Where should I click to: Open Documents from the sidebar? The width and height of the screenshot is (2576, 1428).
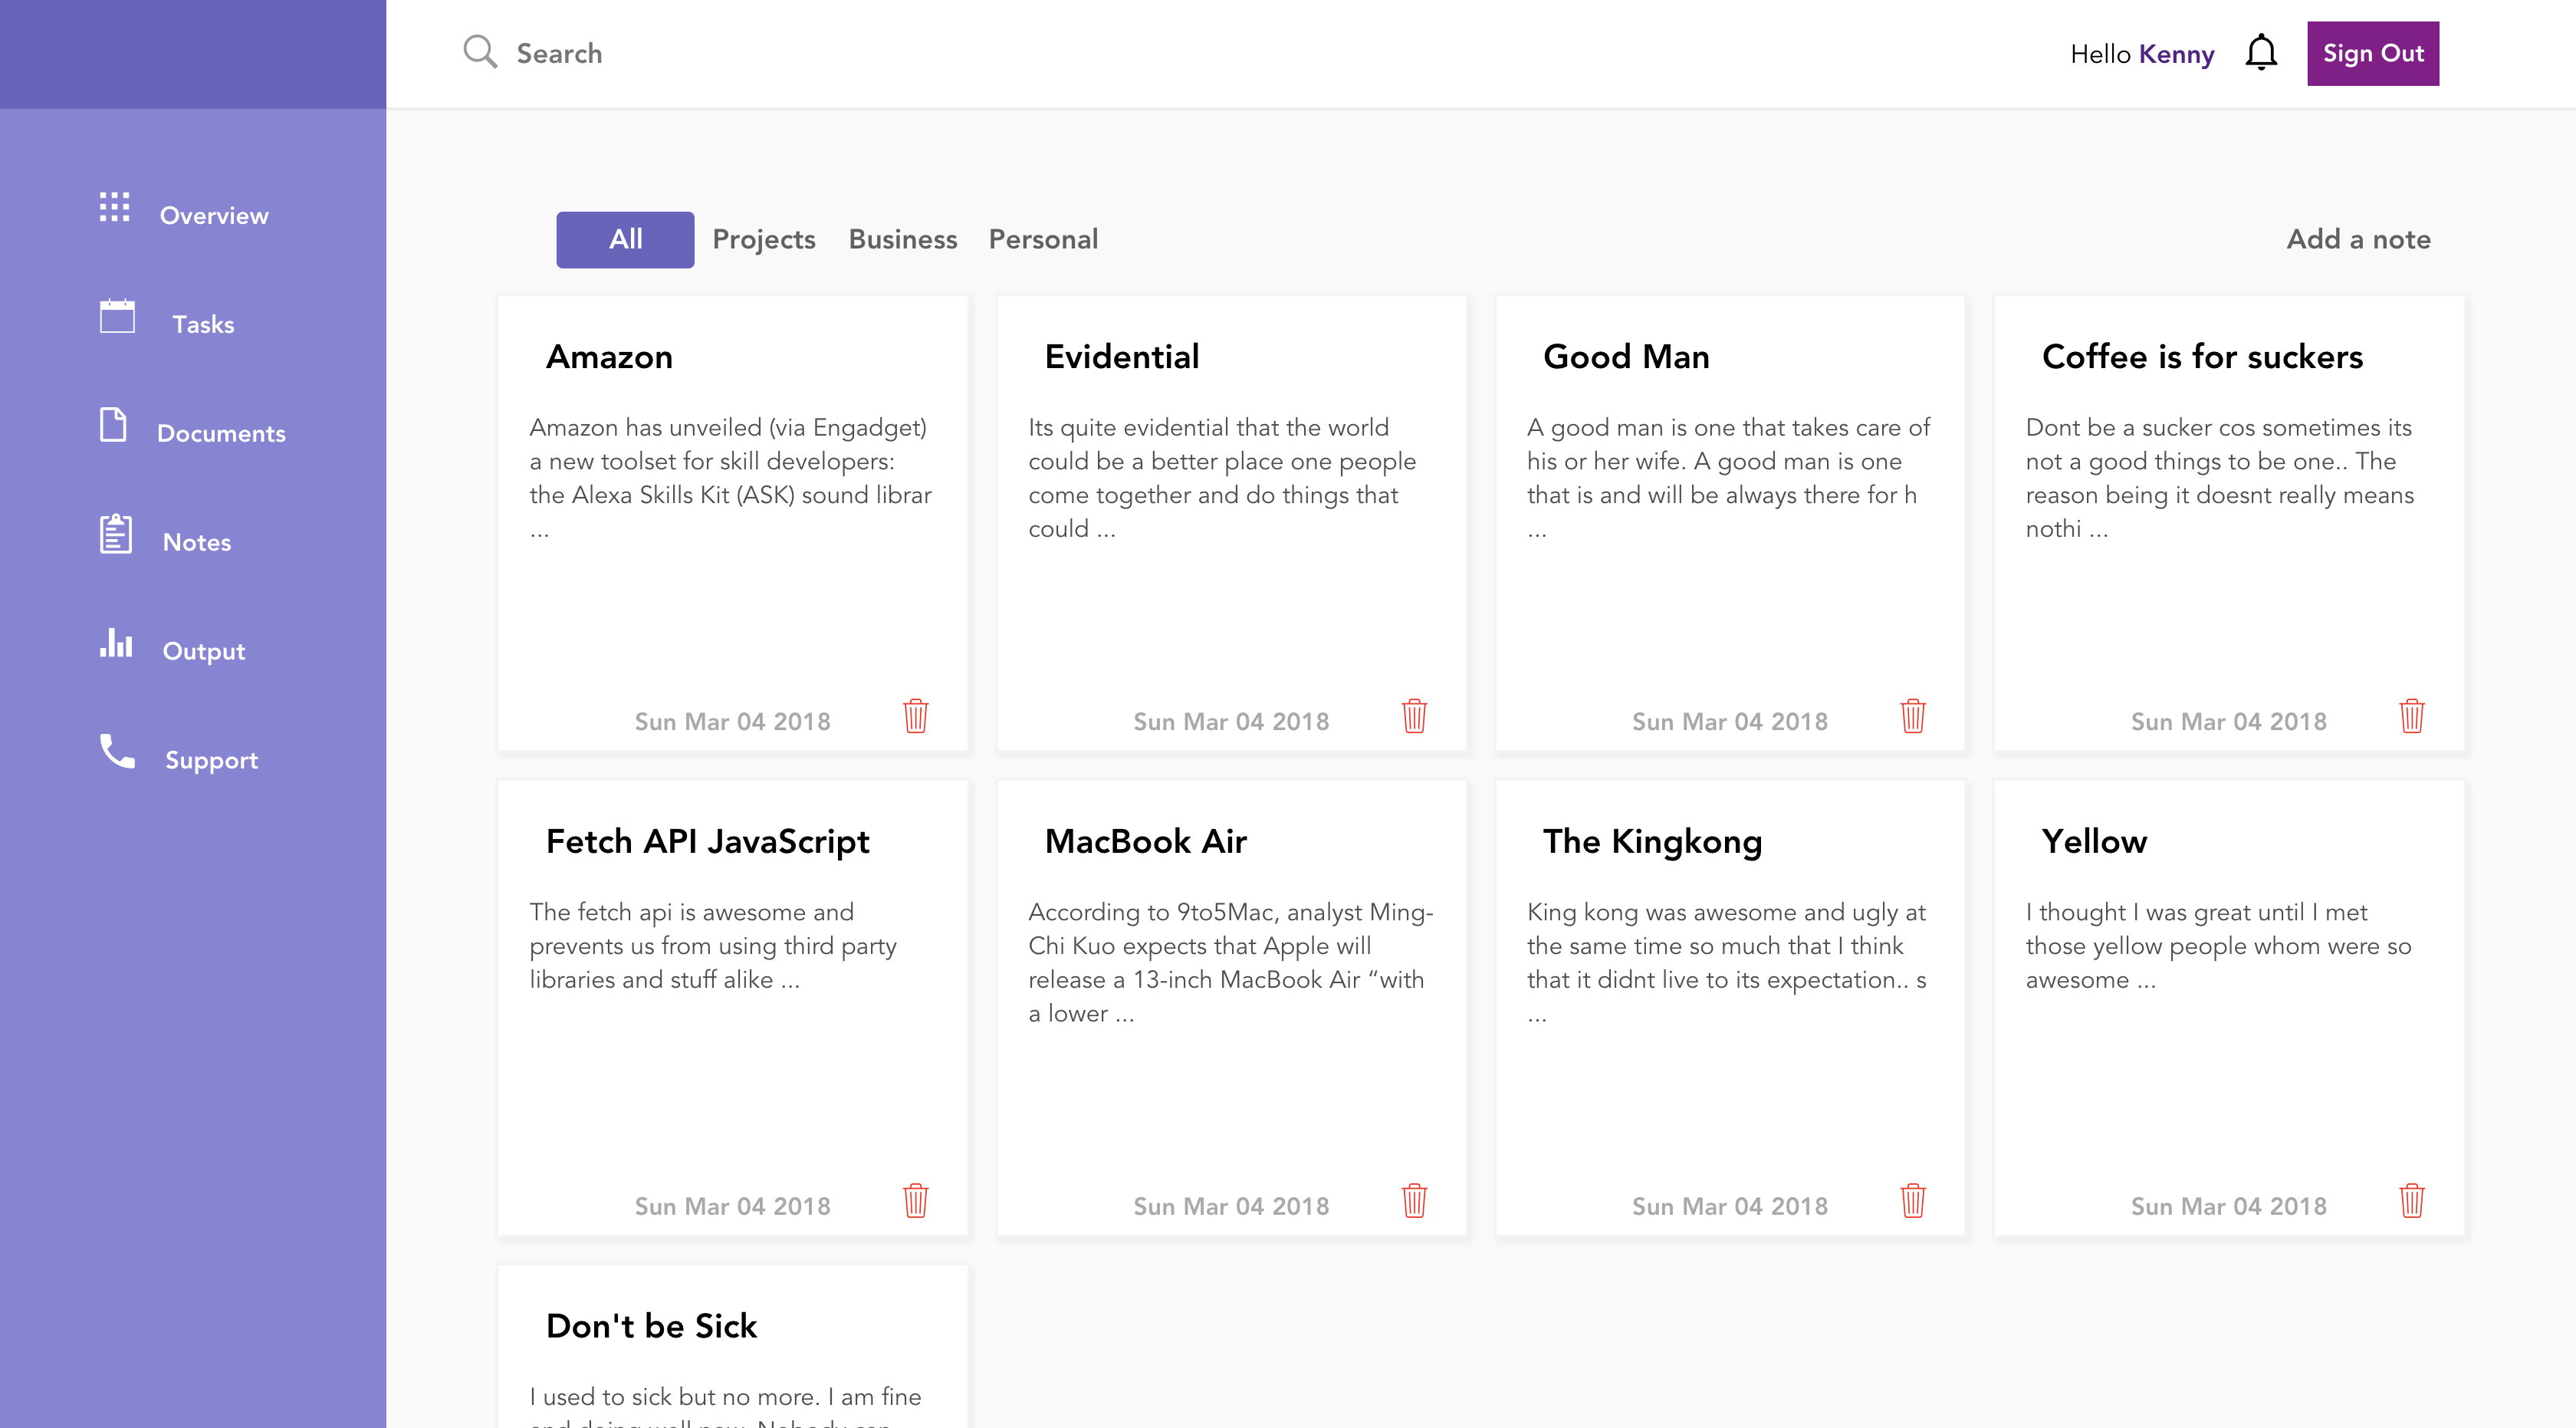[220, 434]
